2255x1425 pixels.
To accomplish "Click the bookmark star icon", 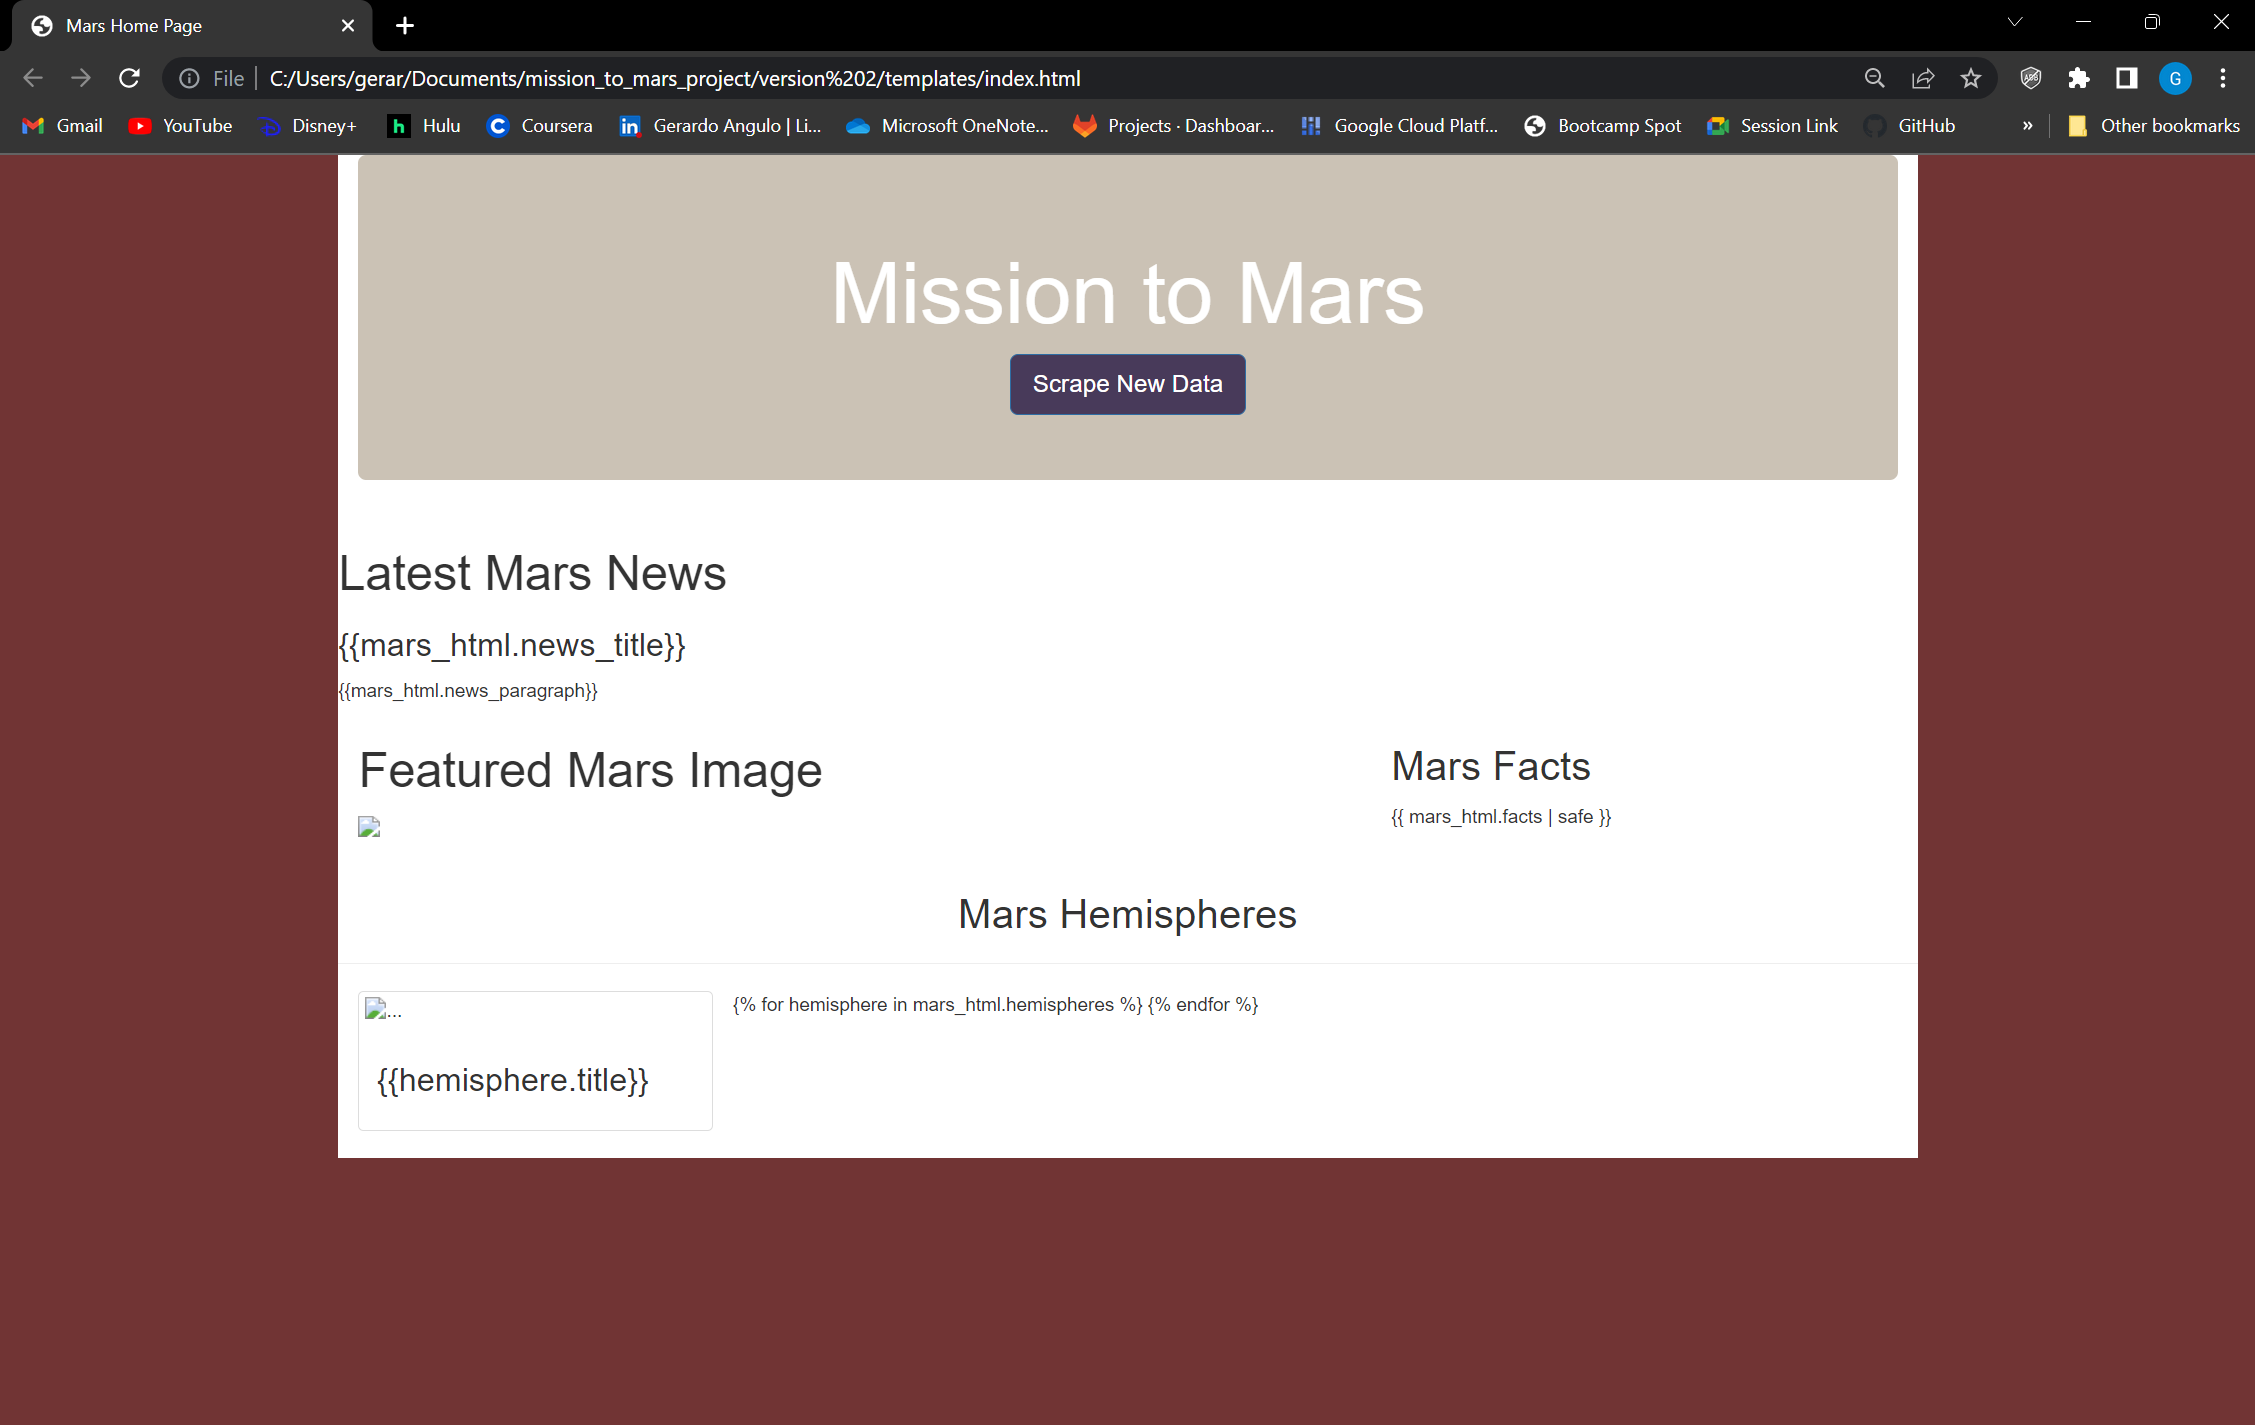I will coord(1971,78).
